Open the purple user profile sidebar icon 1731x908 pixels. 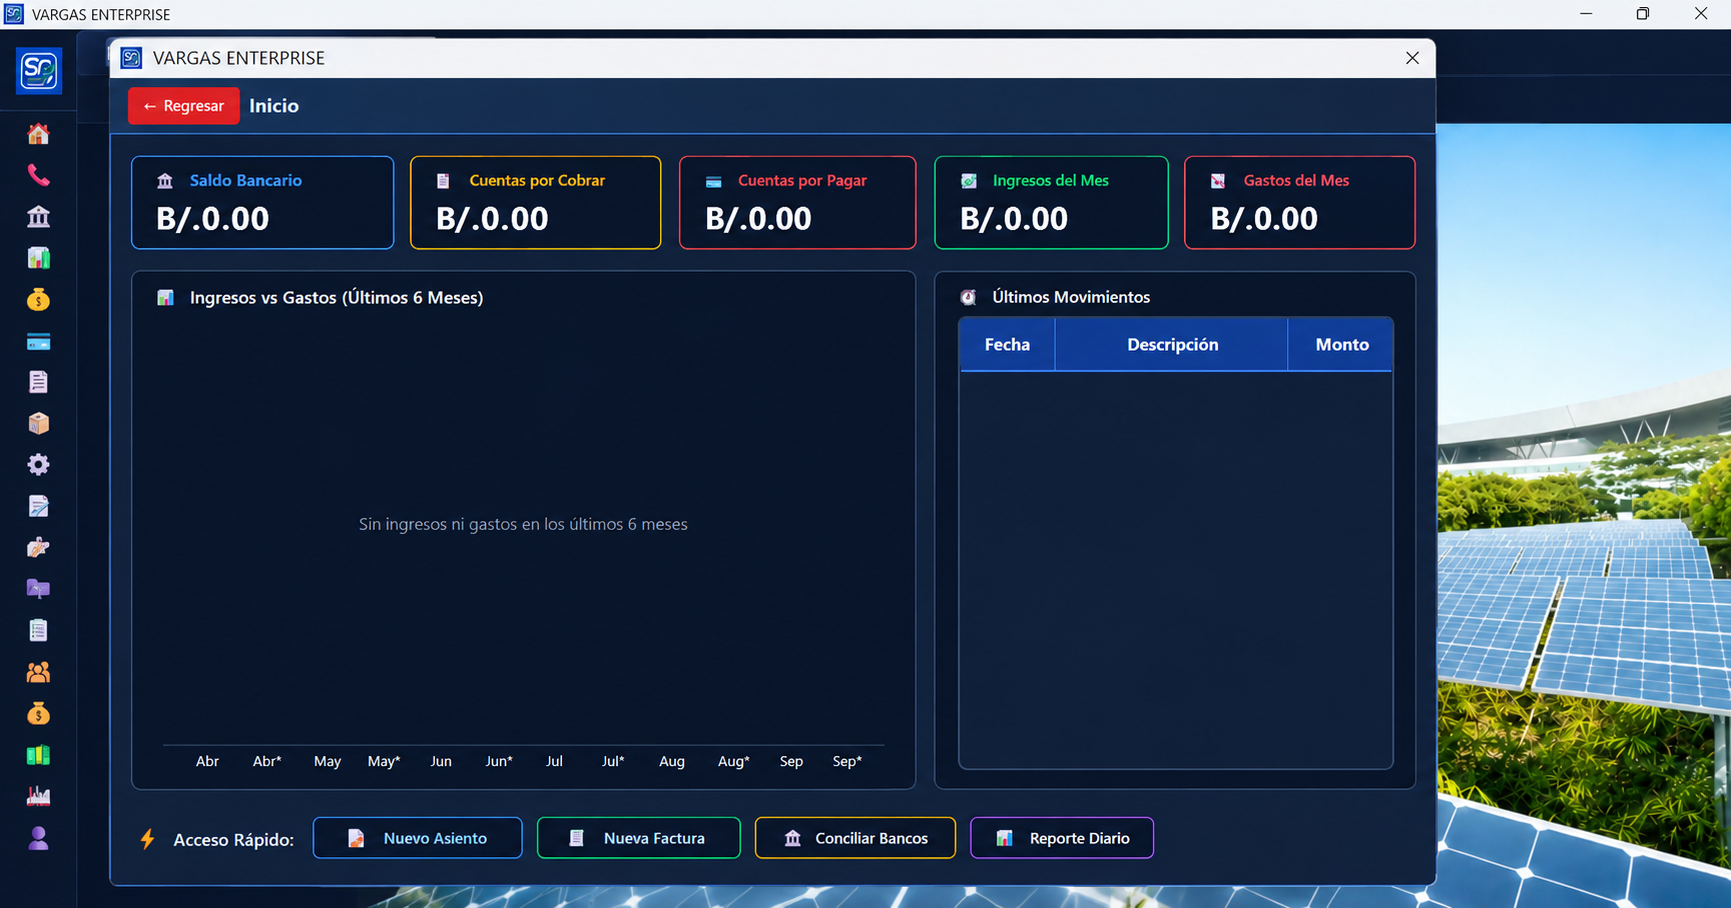pyautogui.click(x=38, y=838)
